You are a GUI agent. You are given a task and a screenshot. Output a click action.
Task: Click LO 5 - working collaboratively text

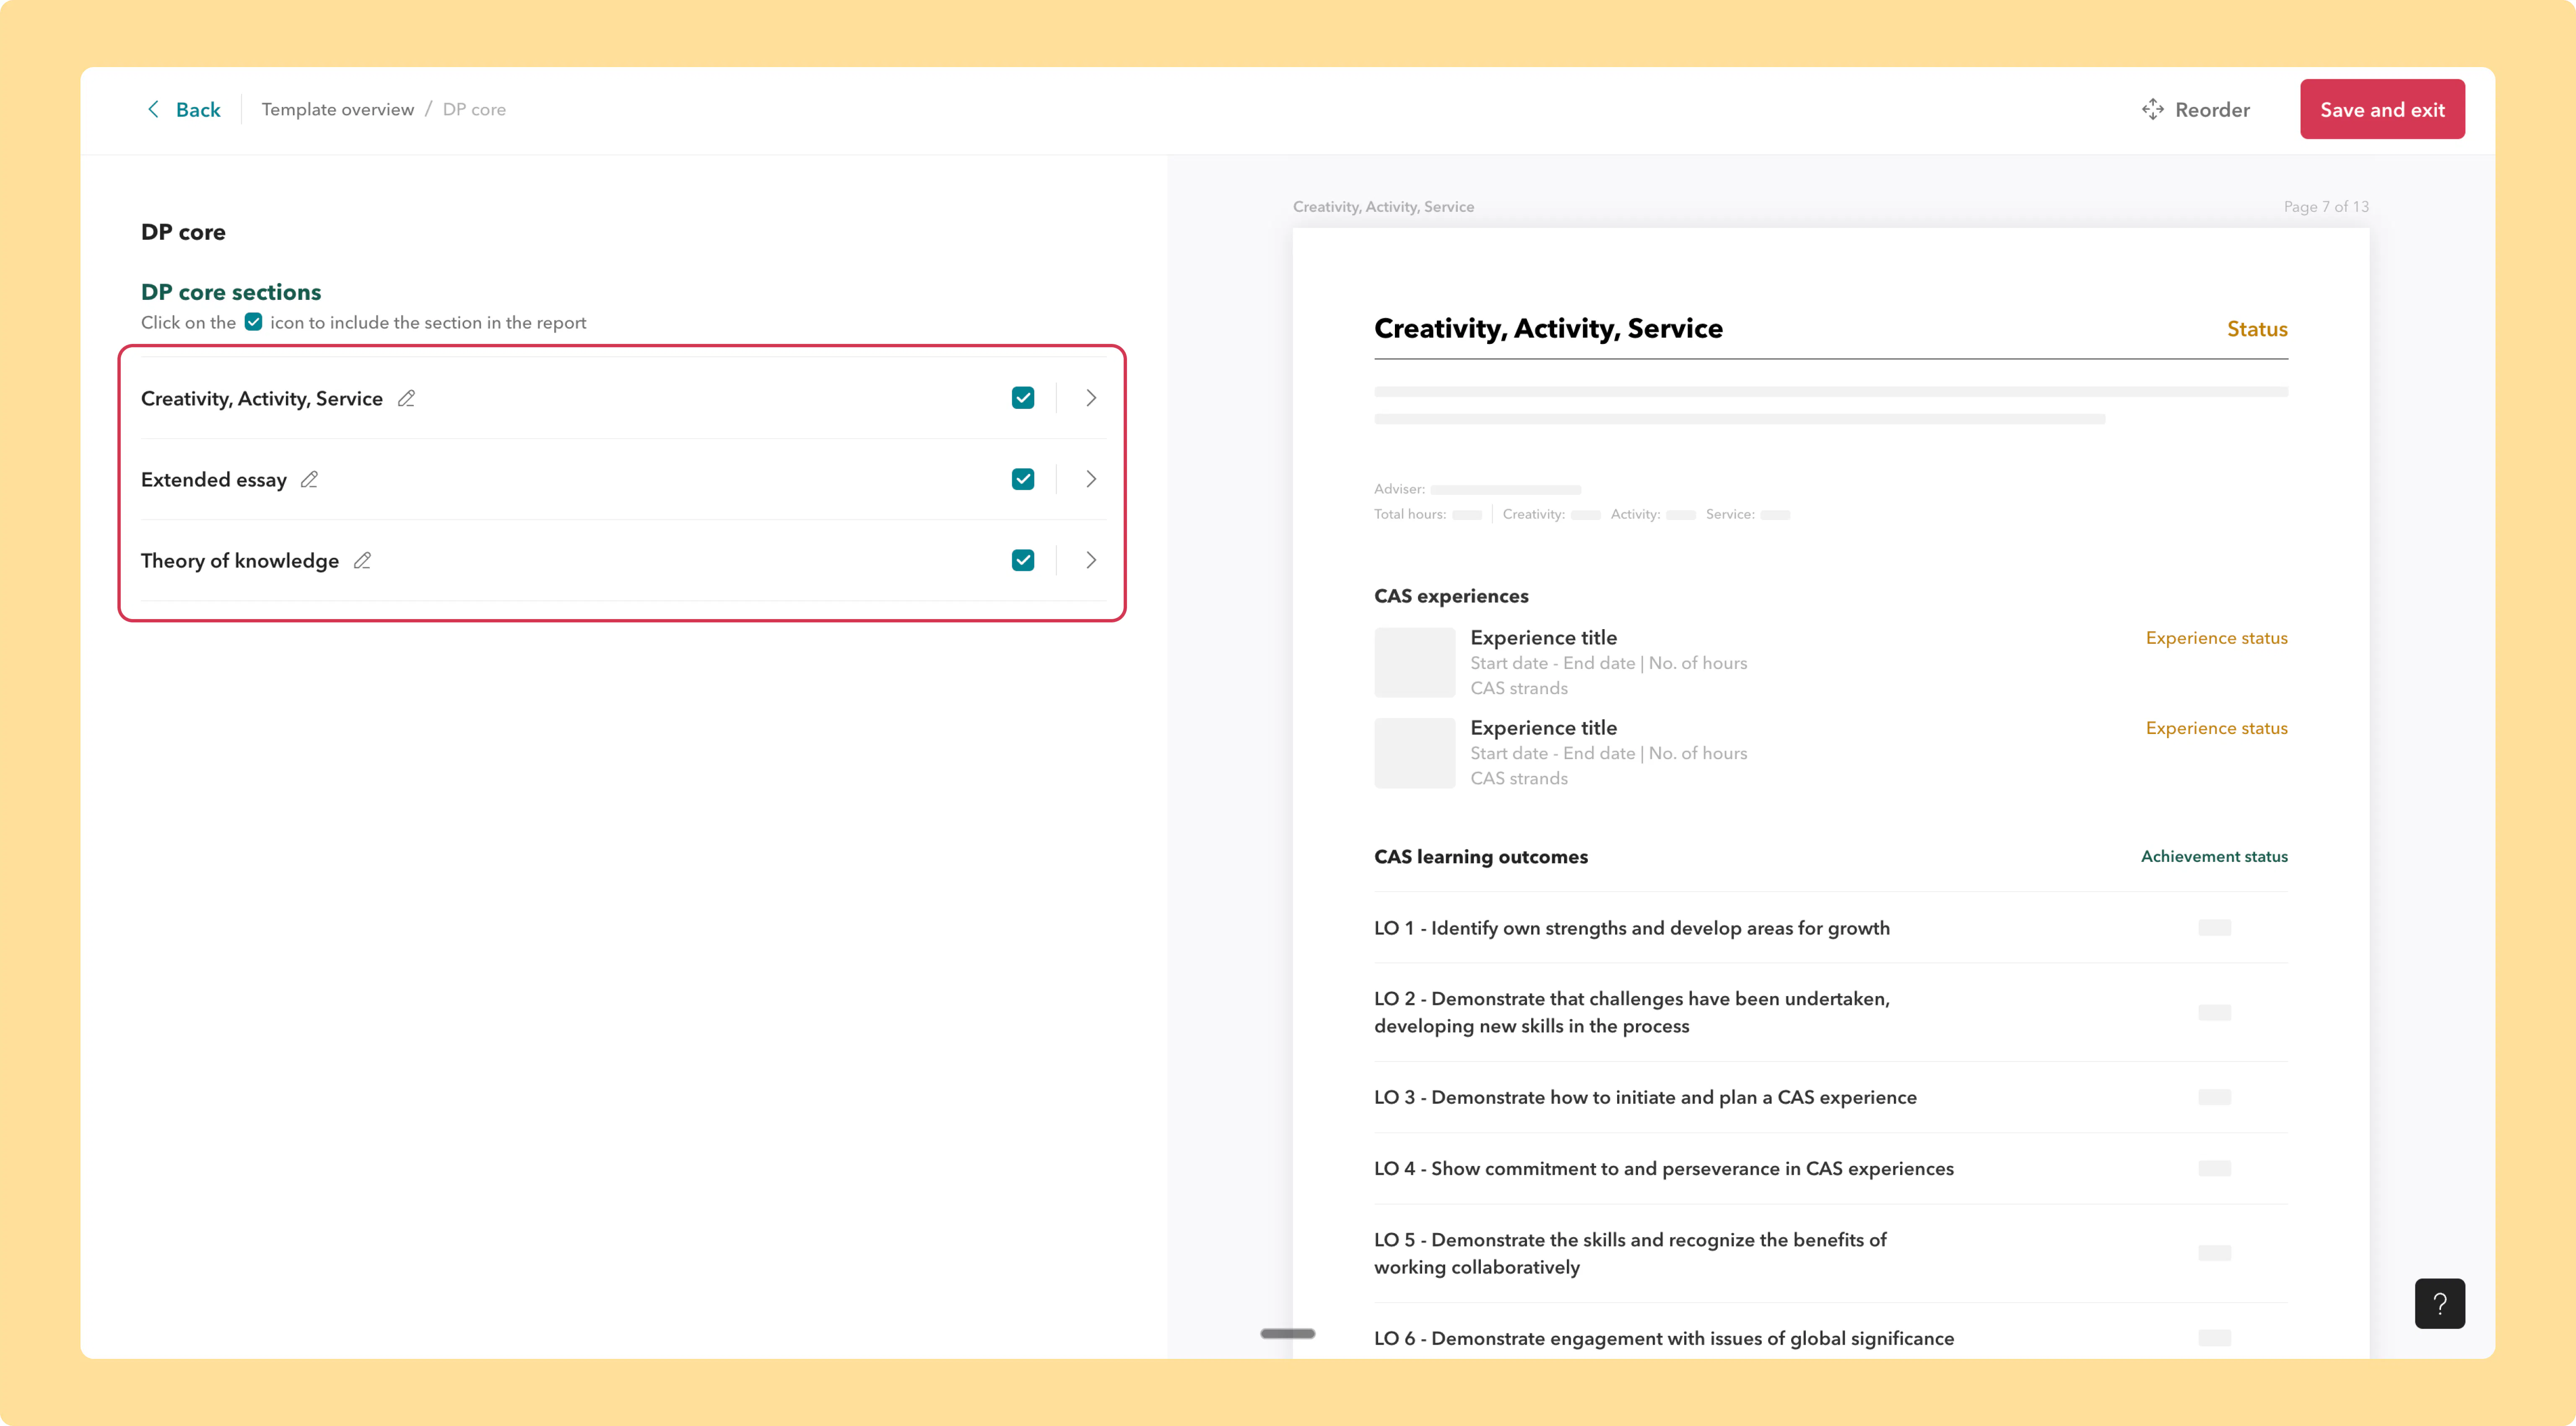(x=1630, y=1253)
